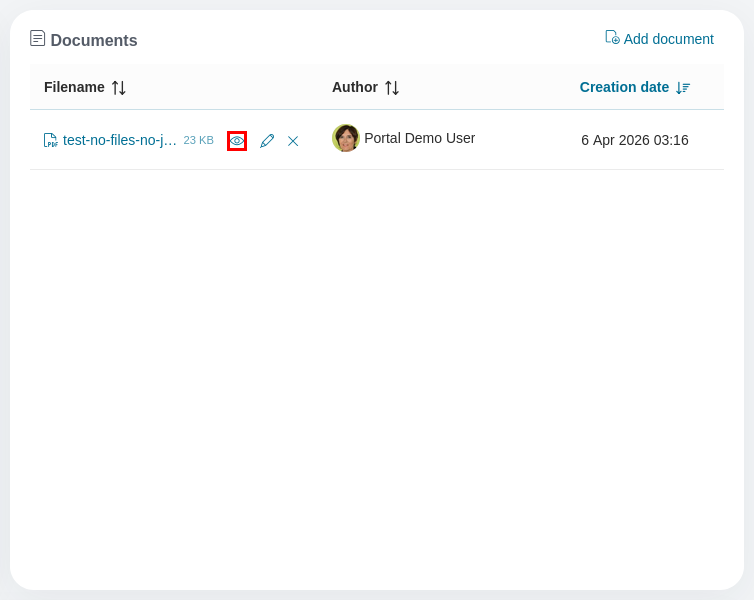Click the 6 Apr 2026 03:16 date

635,140
